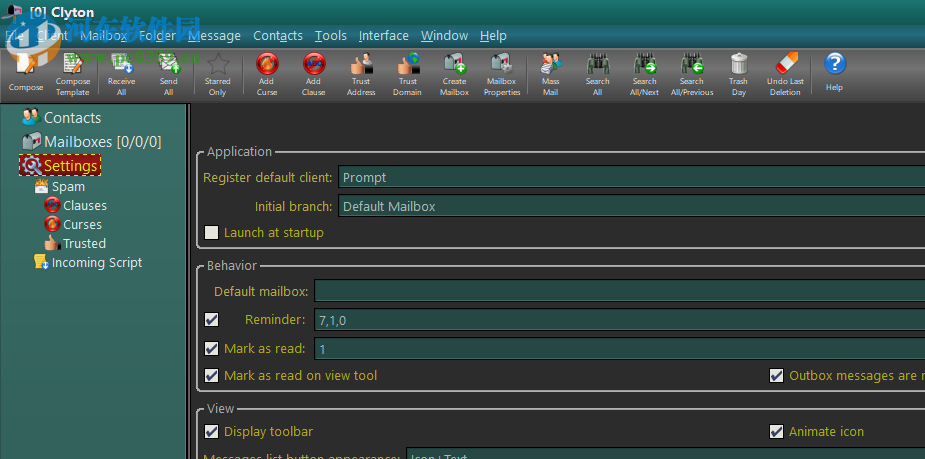Click the Create Mailbox icon
Screen dimensions: 925x459
click(454, 63)
